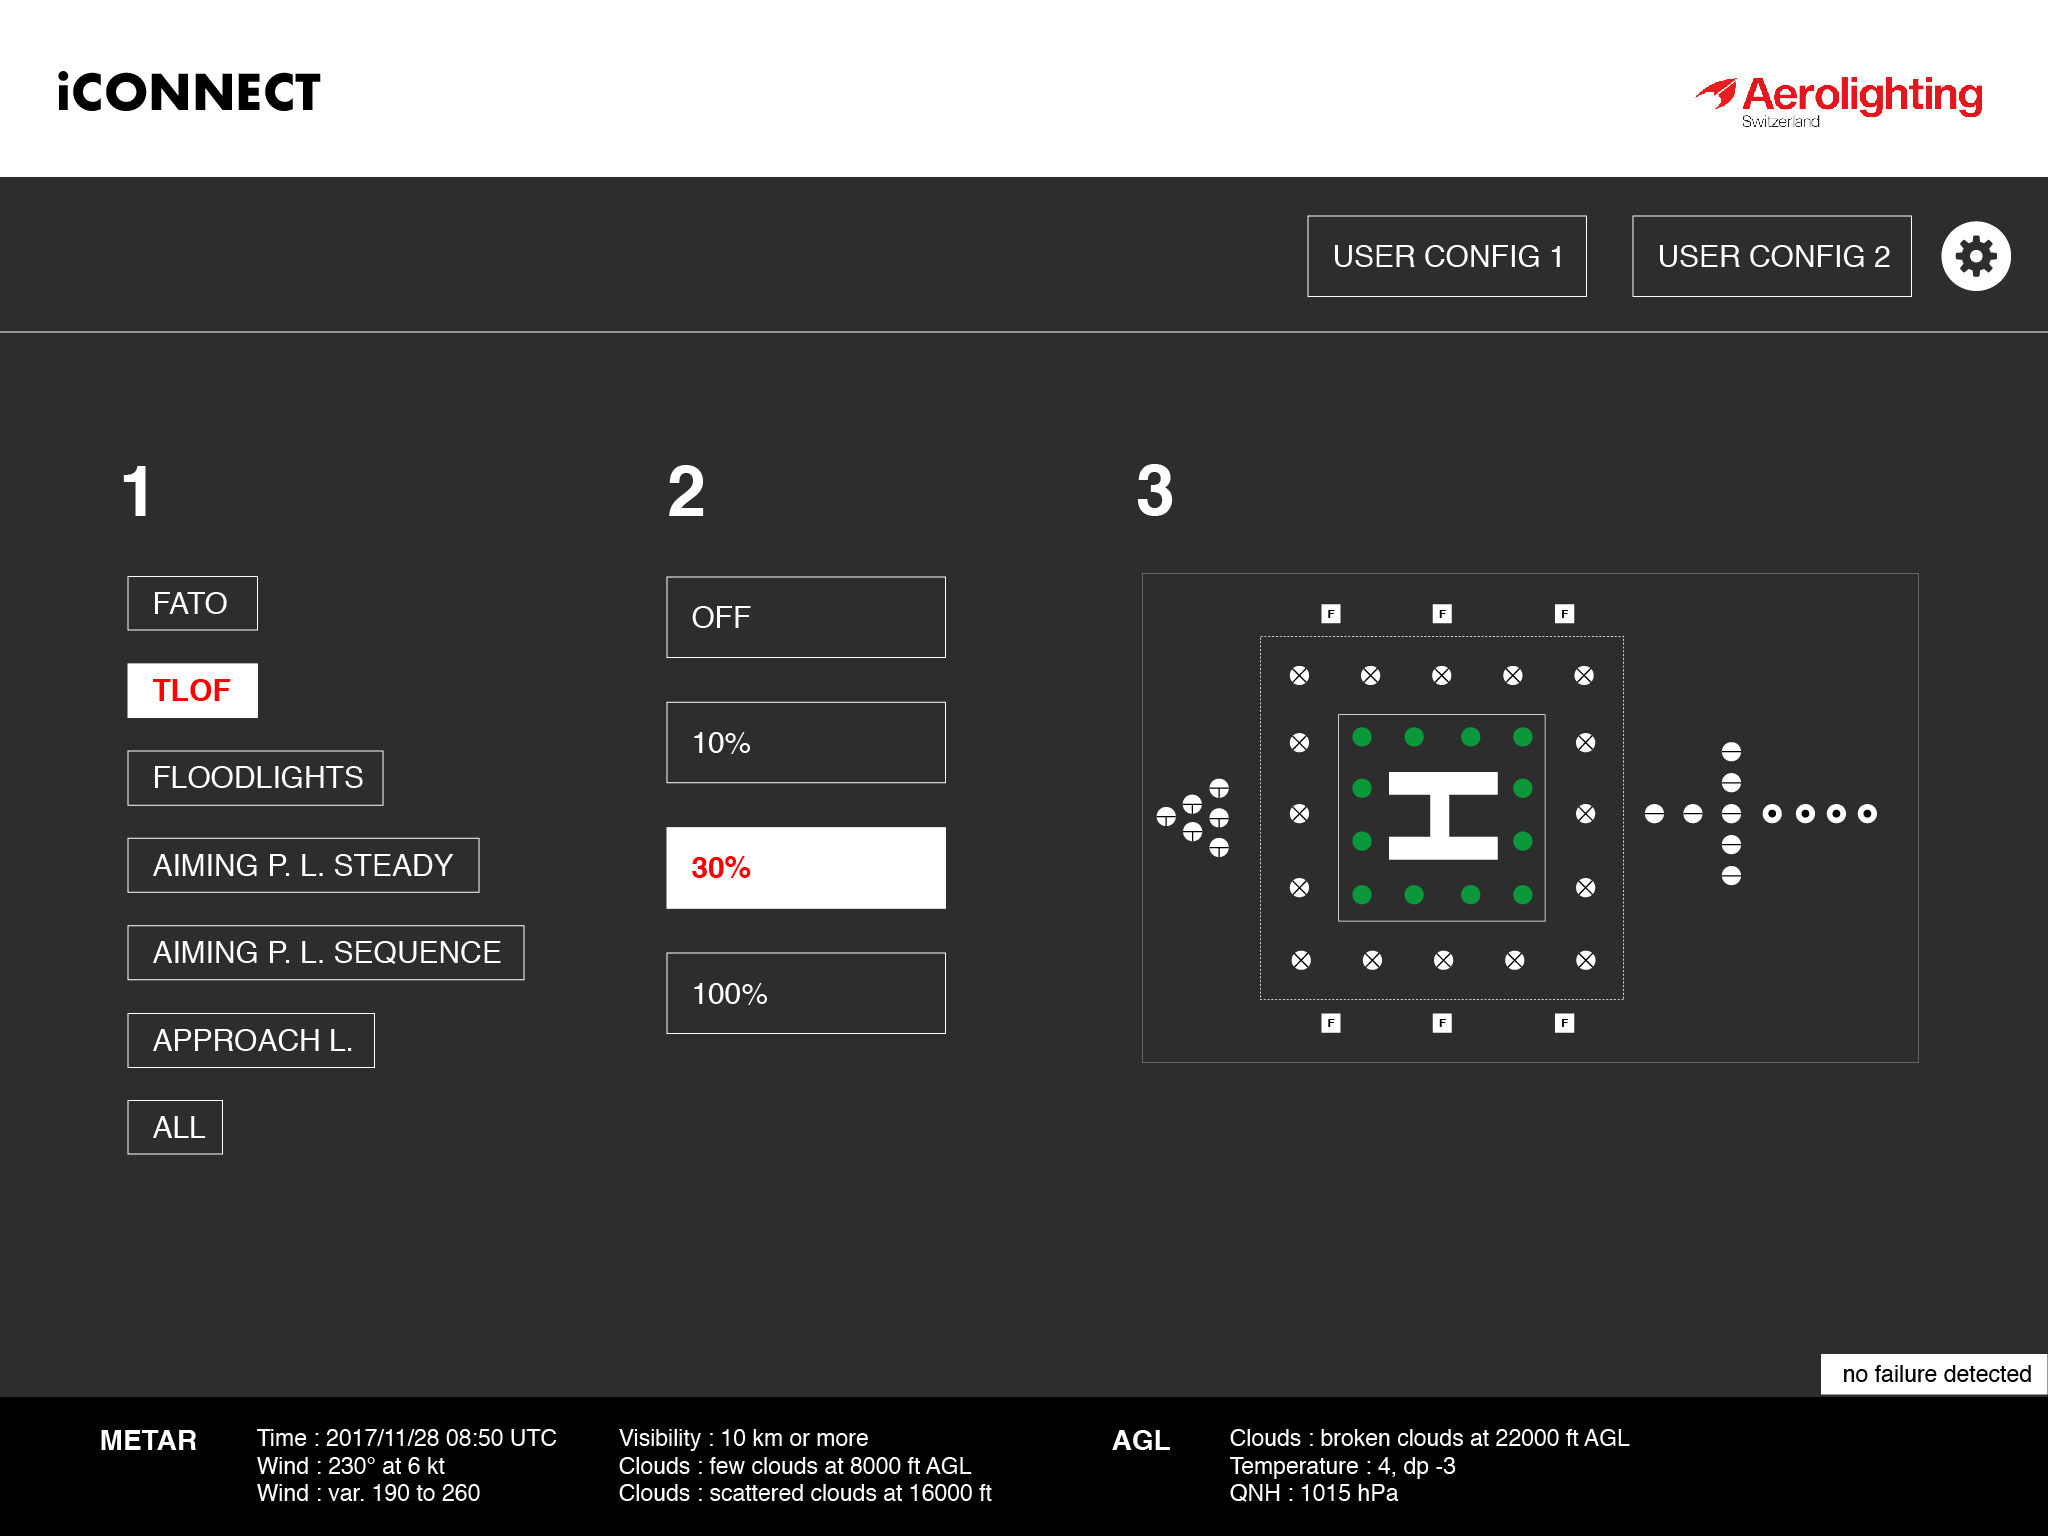Viewport: 2048px width, 1536px height.
Task: Load USER CONFIG 2 preset
Action: (1771, 257)
